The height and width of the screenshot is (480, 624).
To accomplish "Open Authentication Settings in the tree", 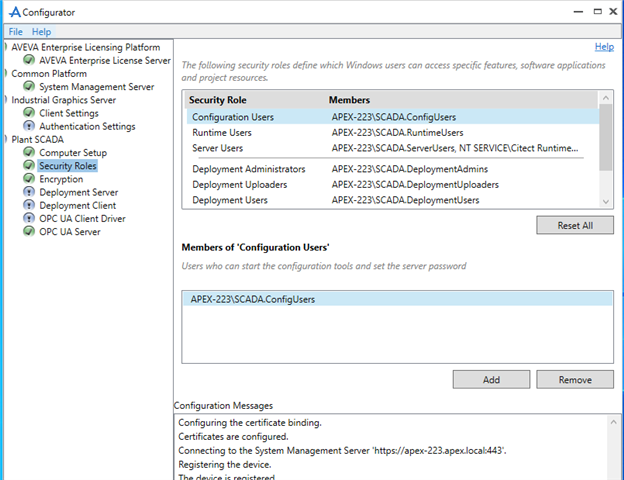I will [87, 126].
